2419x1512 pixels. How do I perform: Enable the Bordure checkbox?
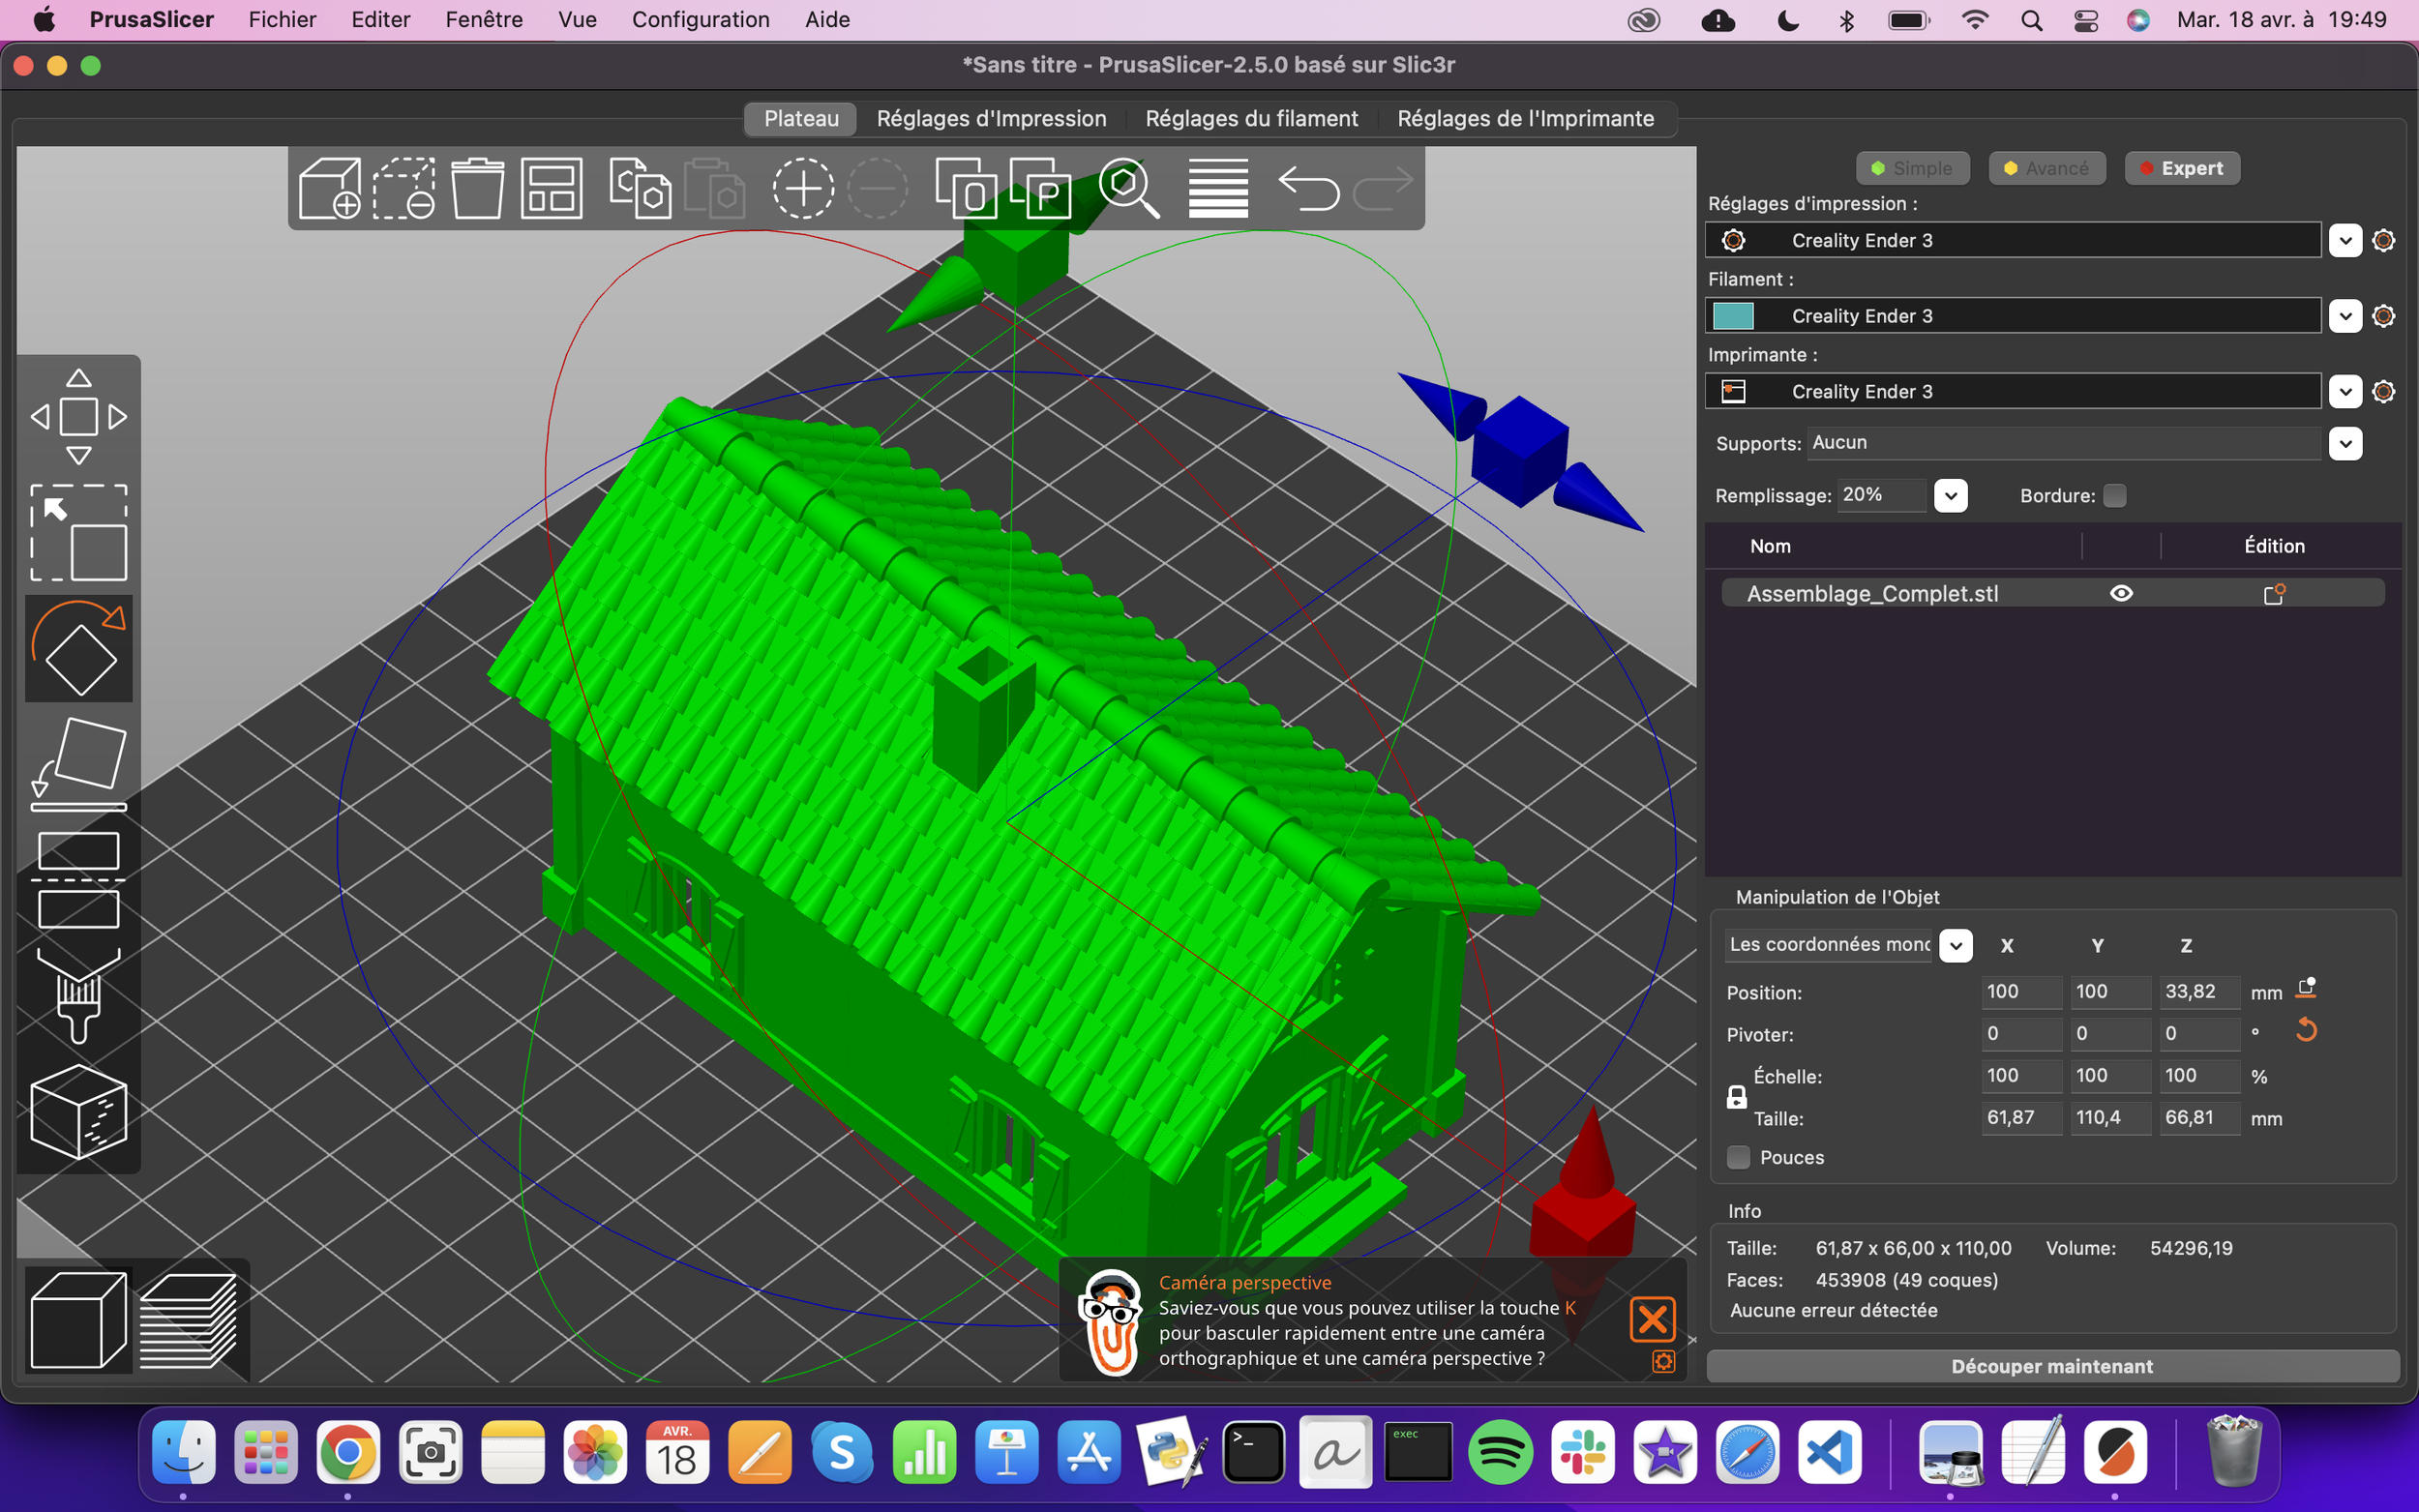tap(2115, 495)
